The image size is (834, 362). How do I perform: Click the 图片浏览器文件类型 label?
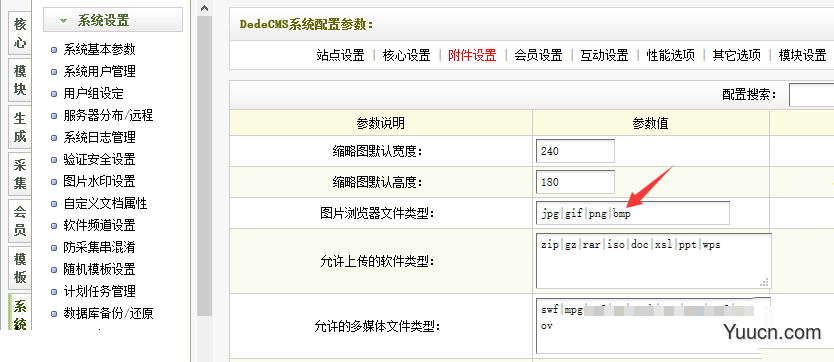tap(377, 214)
